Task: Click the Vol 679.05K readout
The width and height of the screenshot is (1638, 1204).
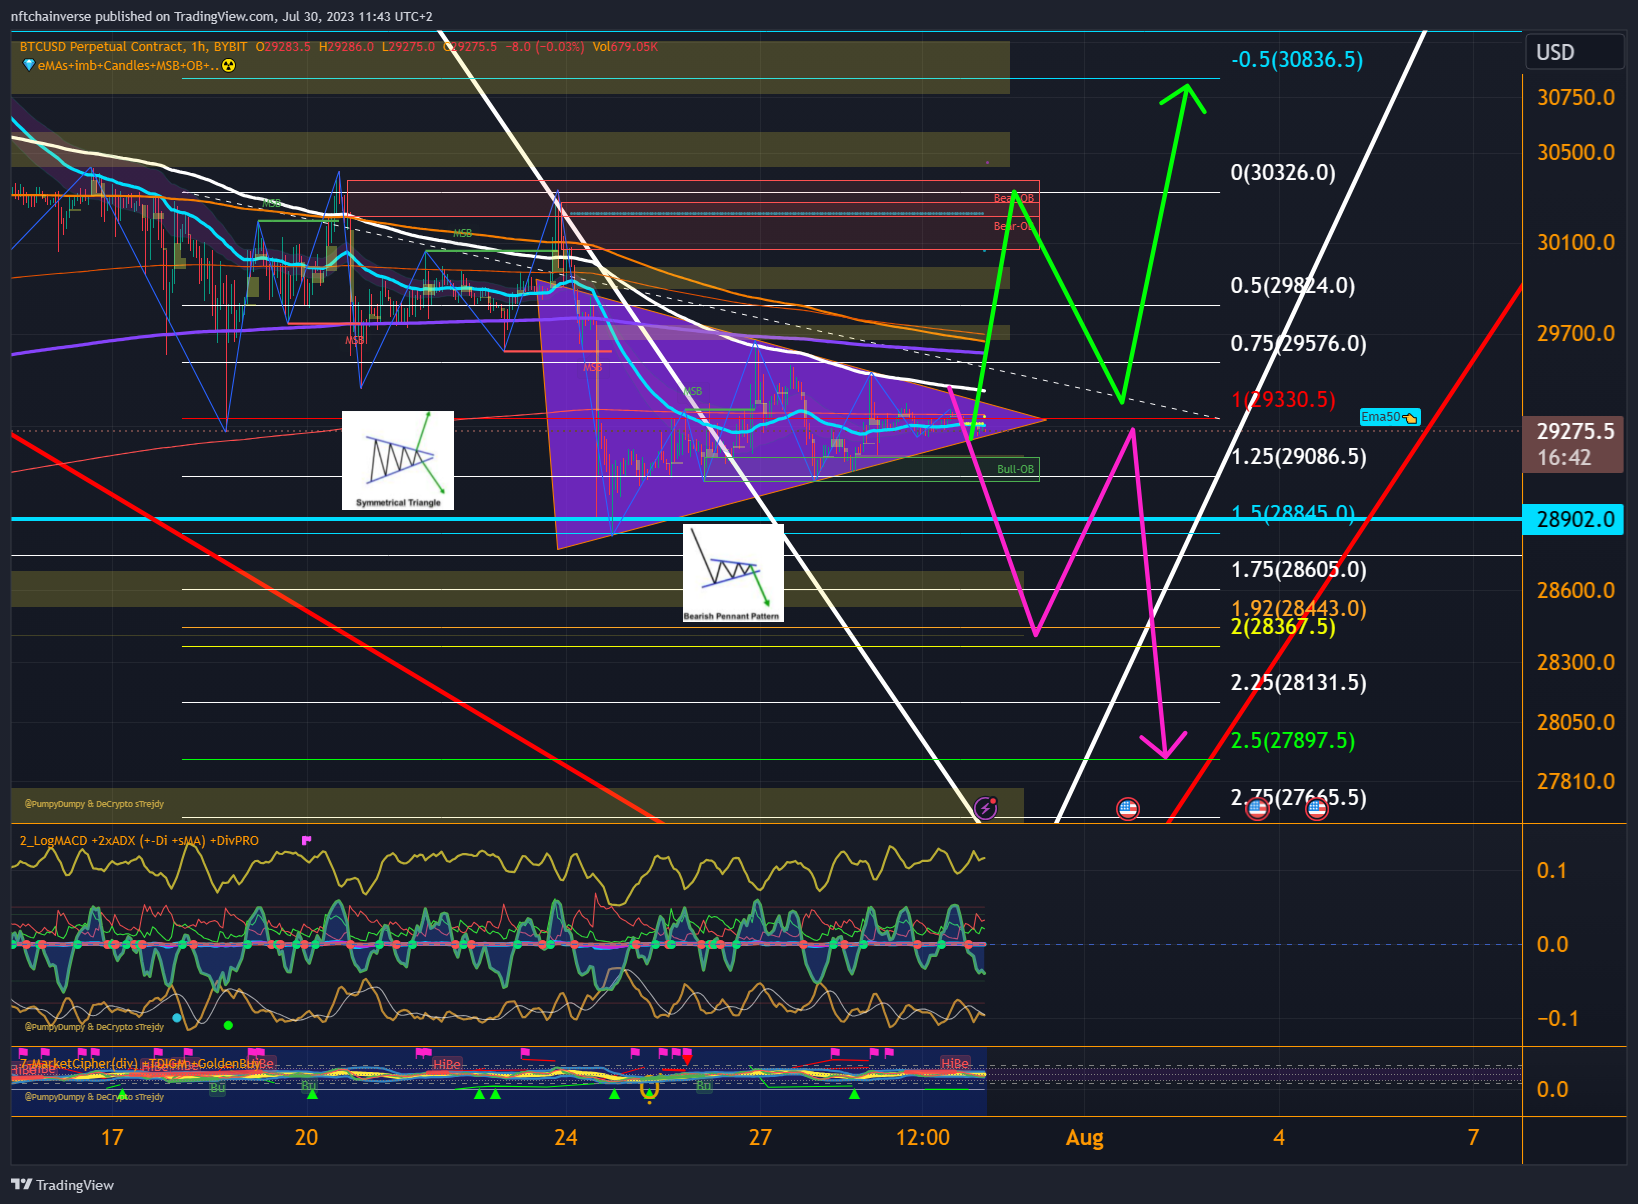Action: tap(625, 46)
